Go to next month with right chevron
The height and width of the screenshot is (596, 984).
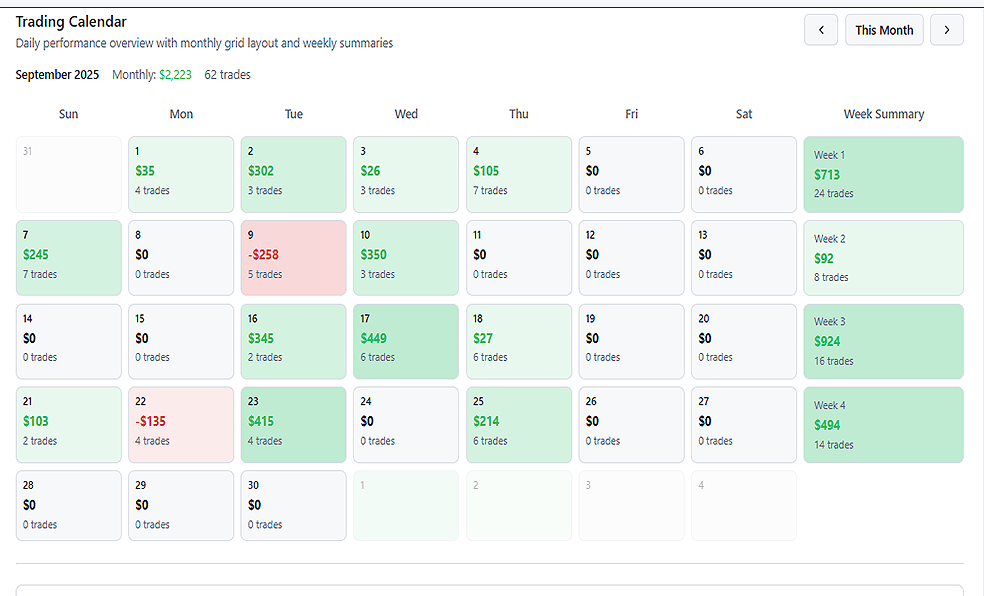pos(946,30)
